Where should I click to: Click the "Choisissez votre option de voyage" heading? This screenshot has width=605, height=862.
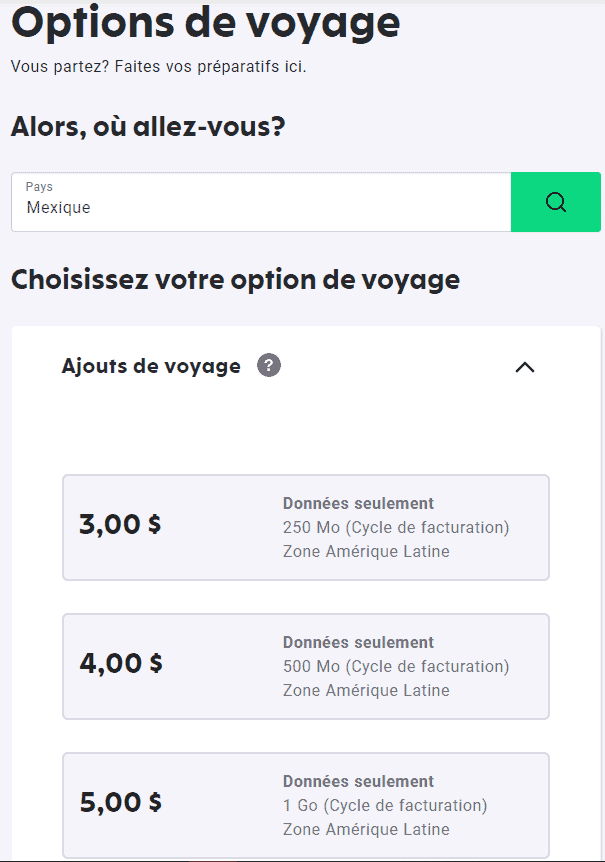pos(235,279)
